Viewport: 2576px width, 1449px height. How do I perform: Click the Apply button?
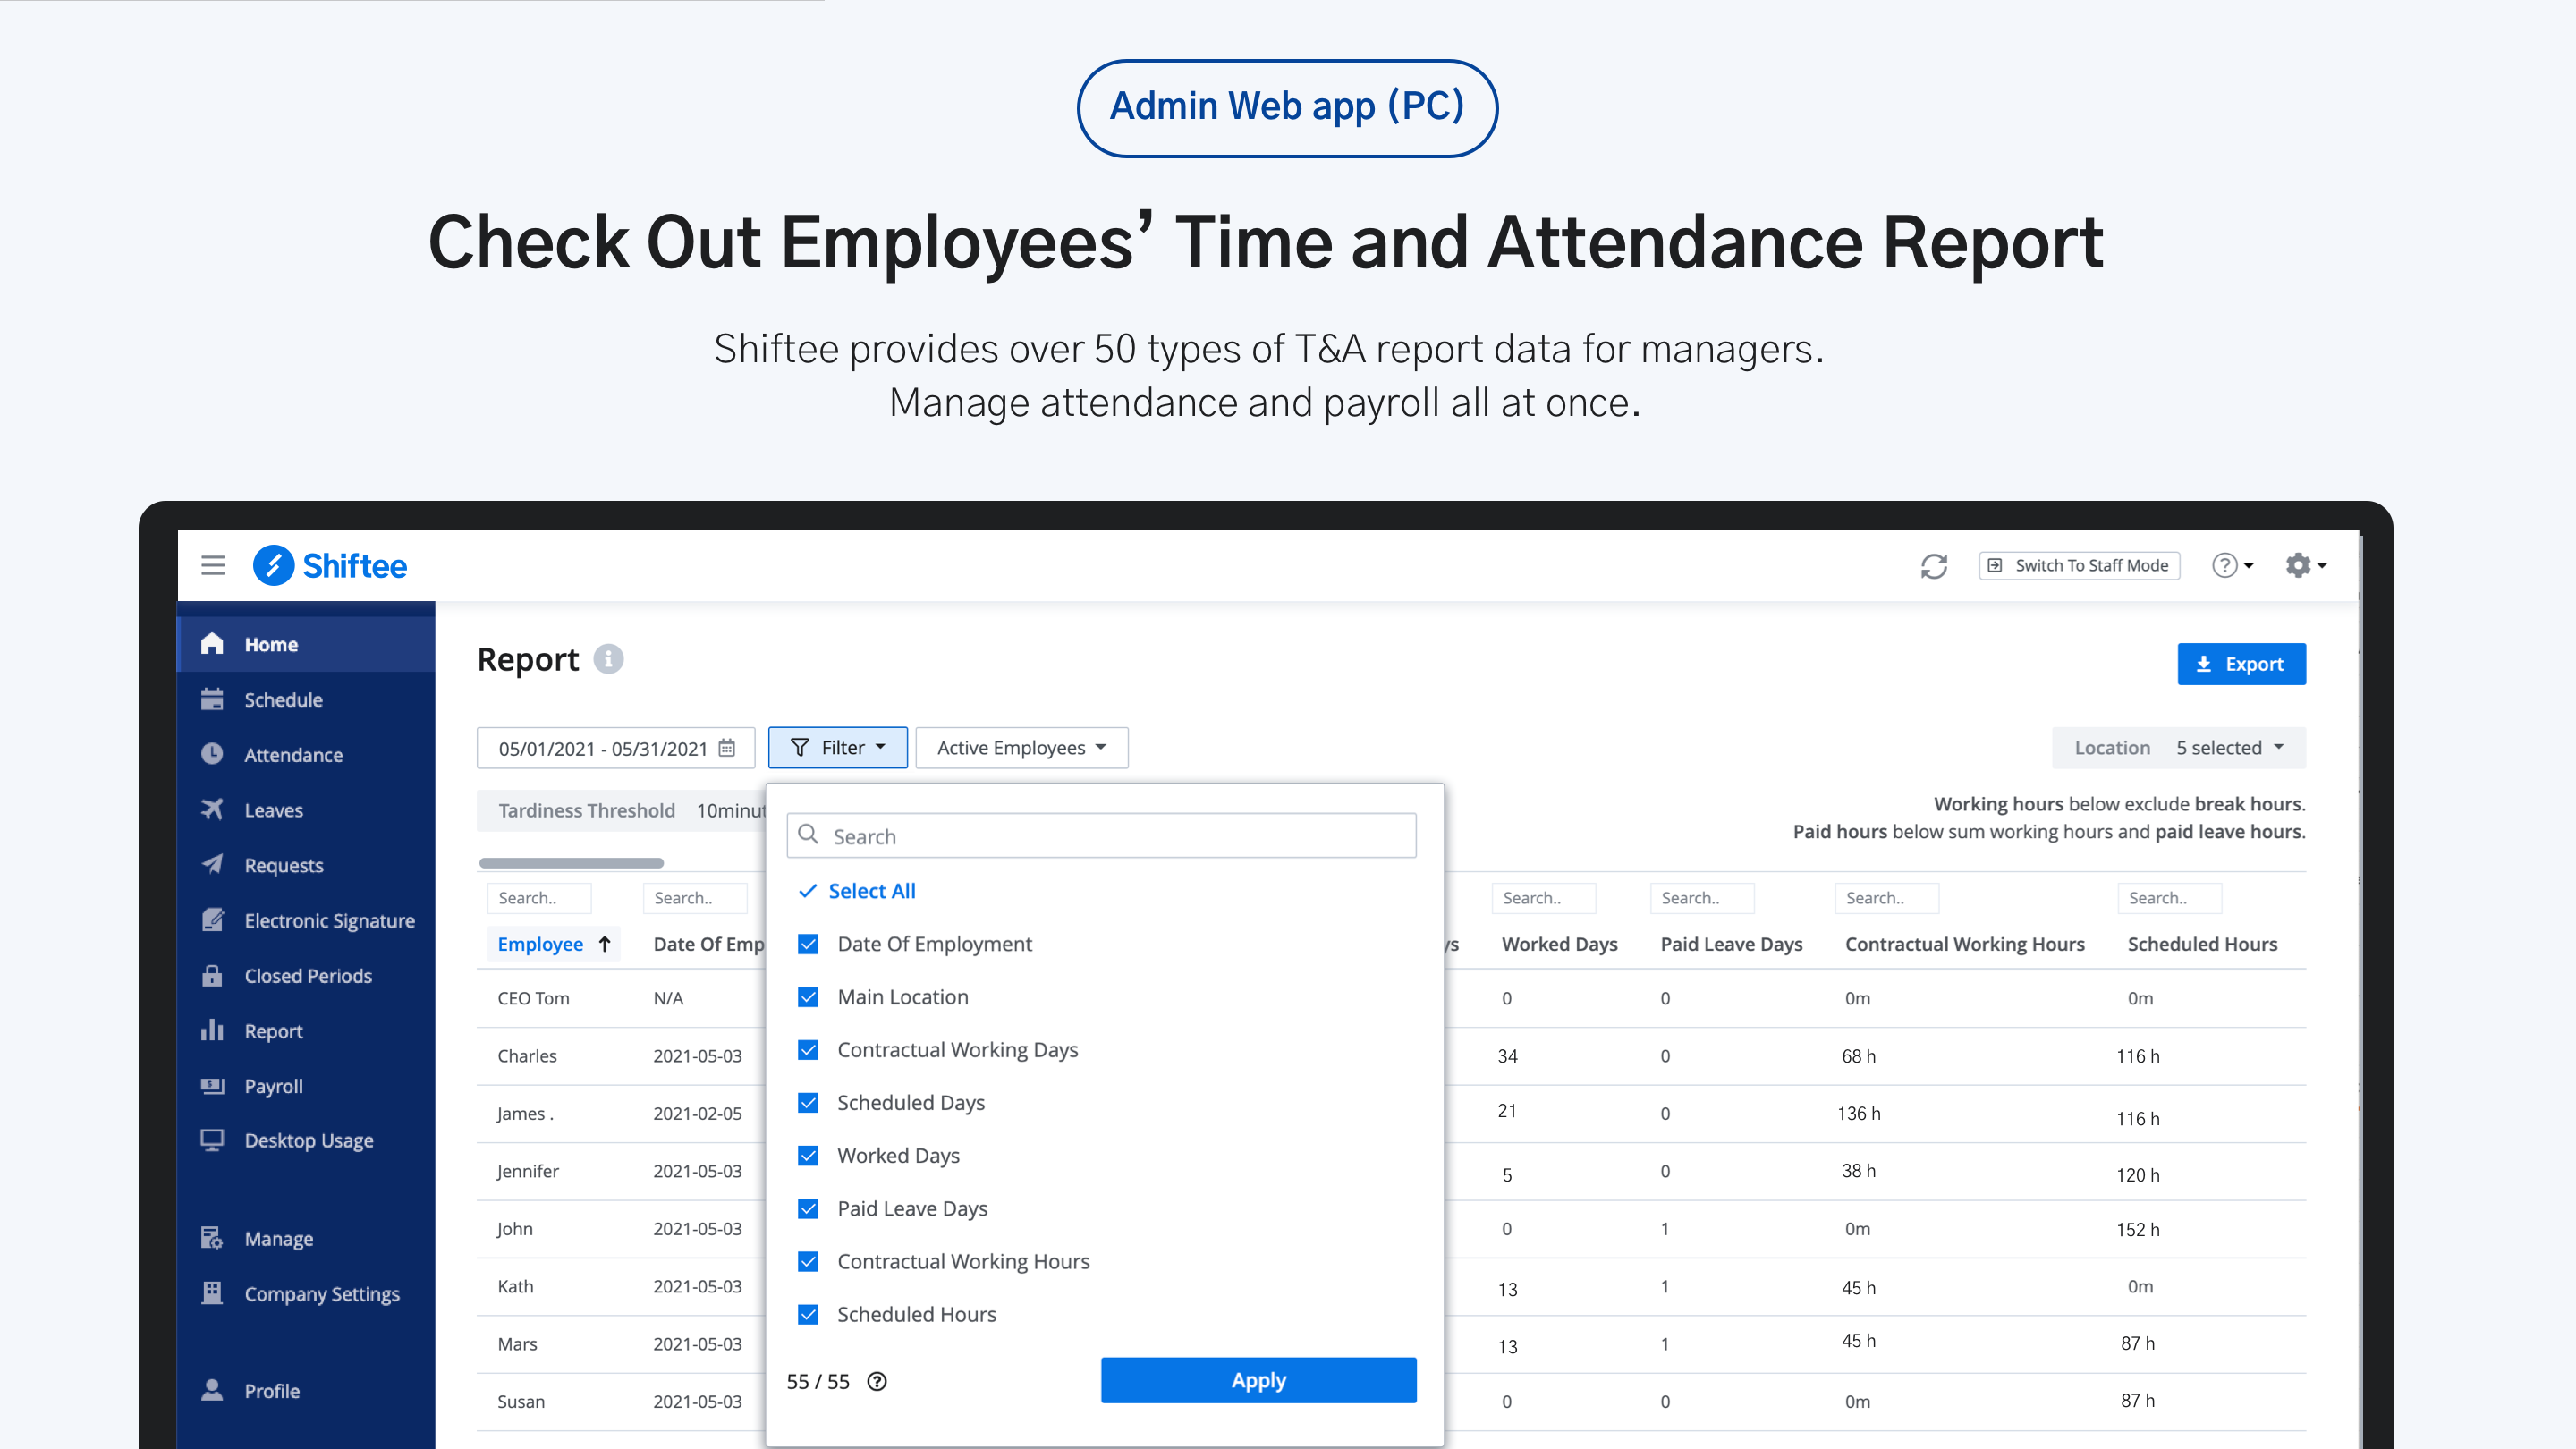(1258, 1380)
